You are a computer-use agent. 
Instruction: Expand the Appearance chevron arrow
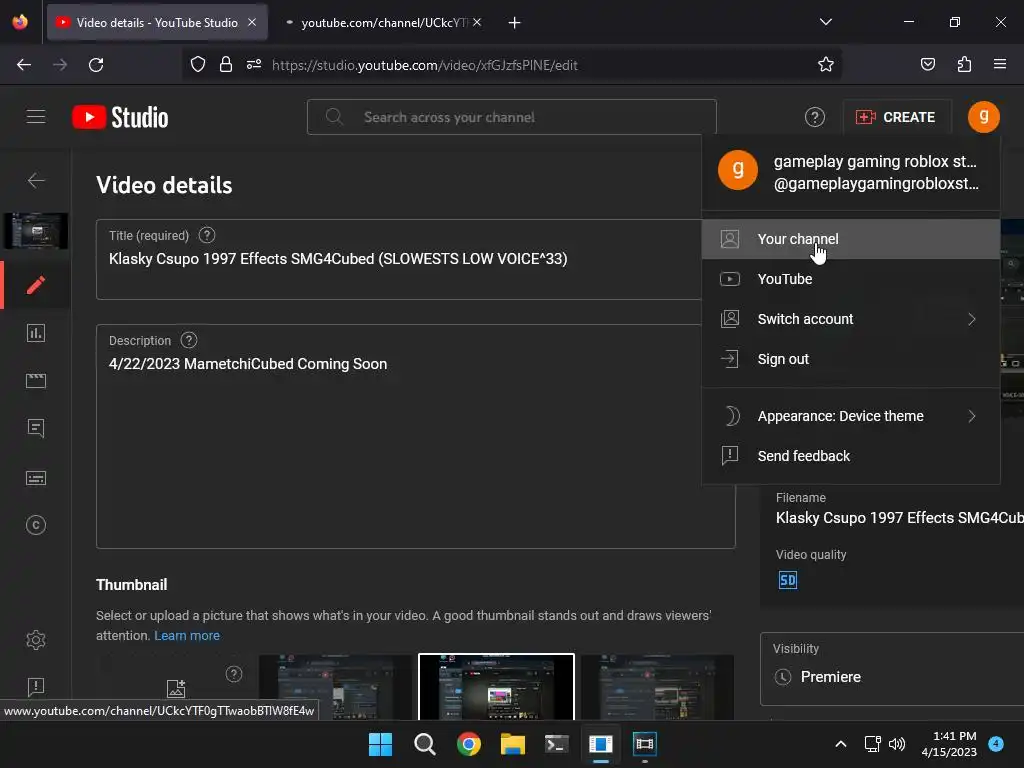pyautogui.click(x=972, y=416)
